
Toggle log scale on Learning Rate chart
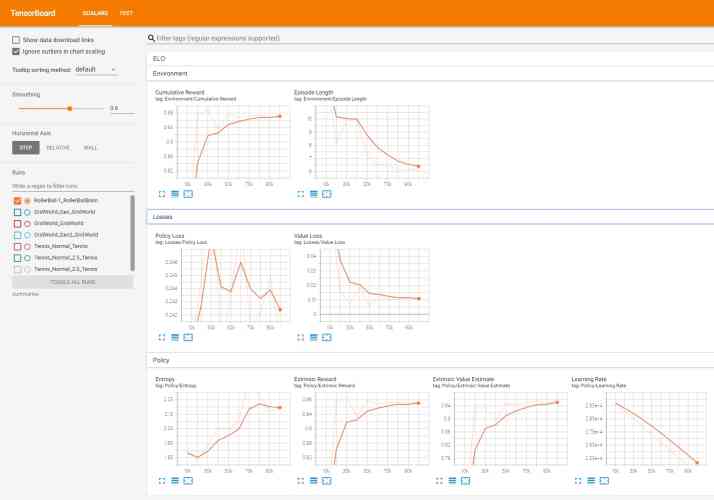[591, 481]
